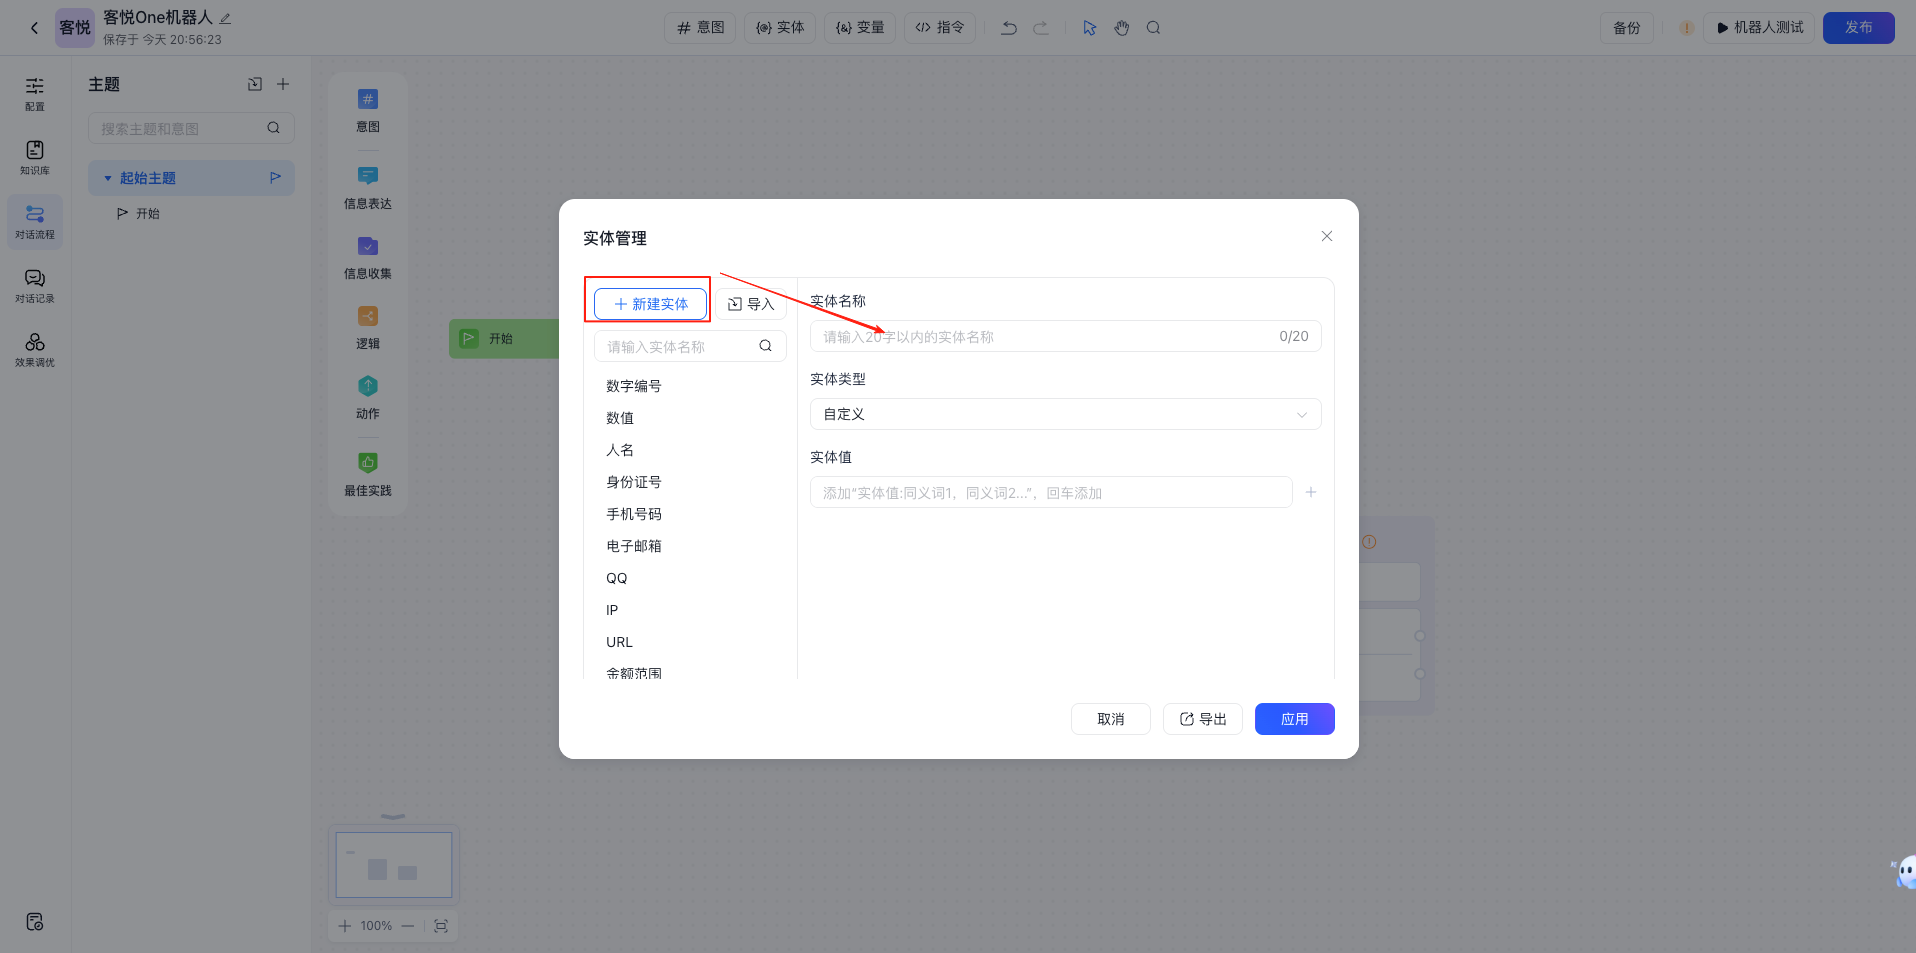Select 手机号码 in the entity list
The width and height of the screenshot is (1916, 953).
(x=634, y=514)
